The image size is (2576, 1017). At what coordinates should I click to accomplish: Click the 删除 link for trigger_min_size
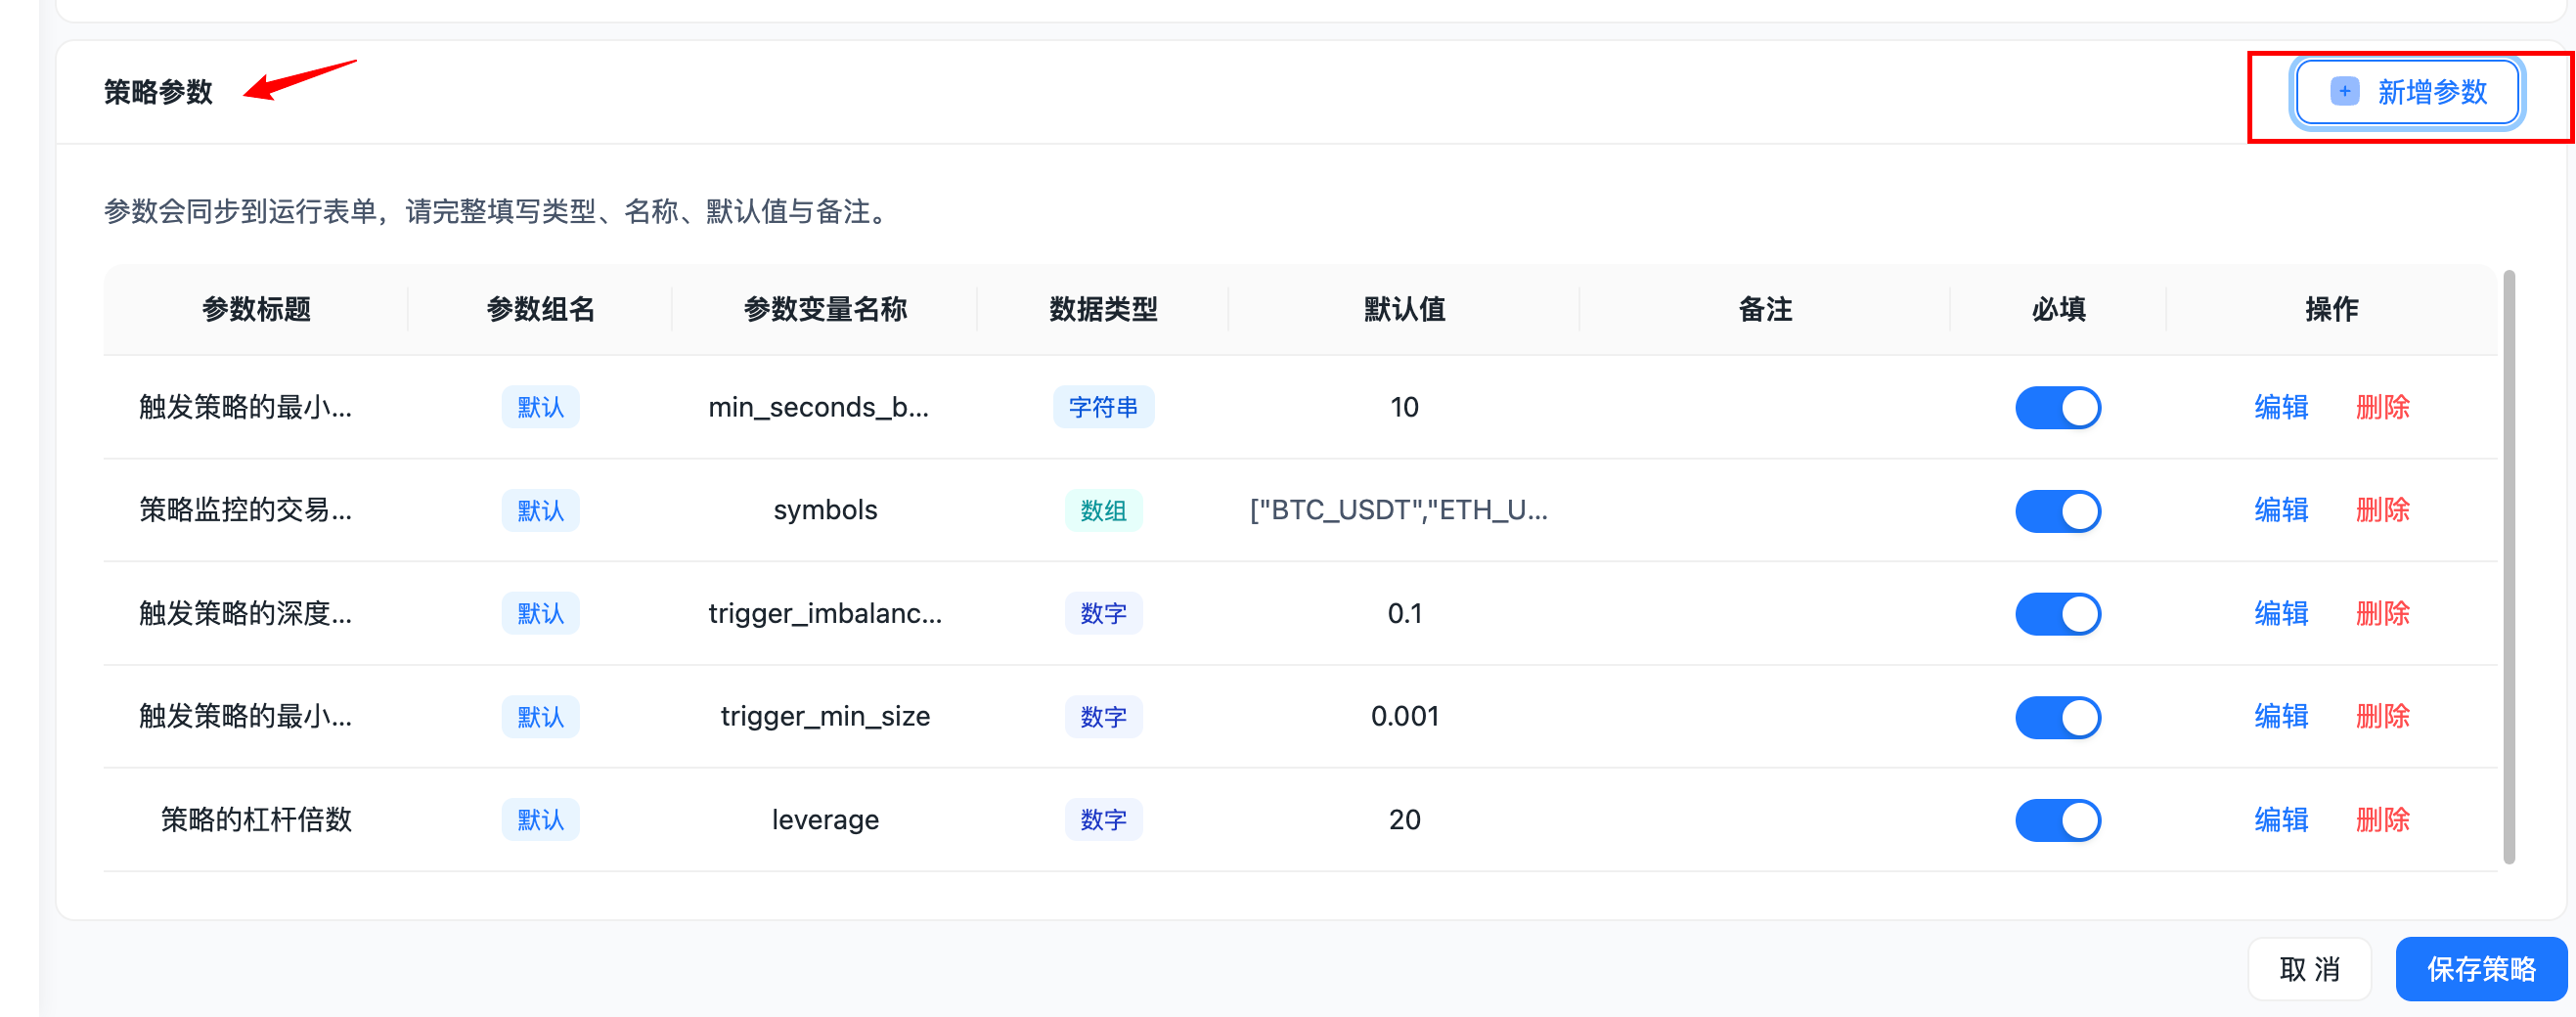click(2382, 716)
